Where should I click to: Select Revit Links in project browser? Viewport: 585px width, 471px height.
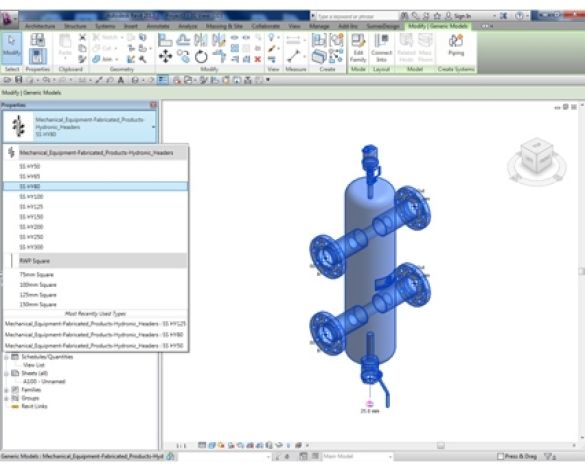(34, 406)
